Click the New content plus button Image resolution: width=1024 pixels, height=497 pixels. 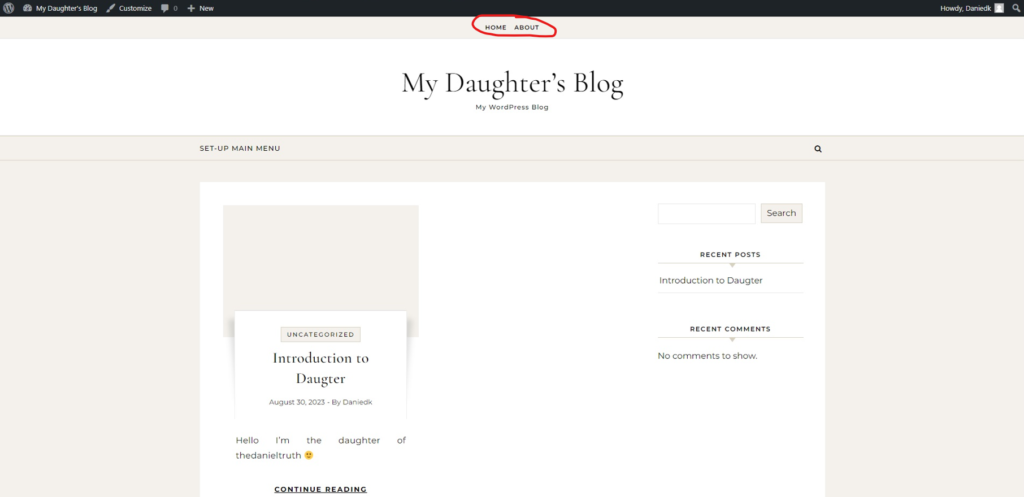tap(200, 8)
